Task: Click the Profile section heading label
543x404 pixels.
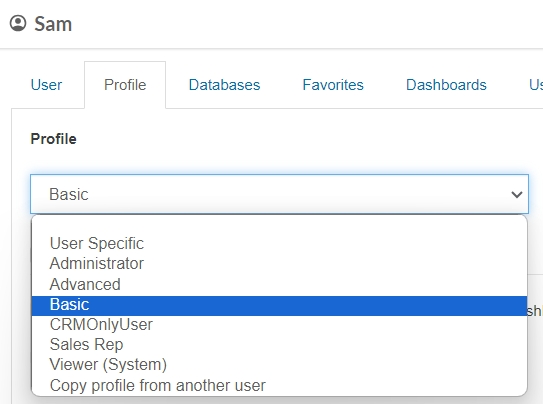Action: tap(53, 139)
